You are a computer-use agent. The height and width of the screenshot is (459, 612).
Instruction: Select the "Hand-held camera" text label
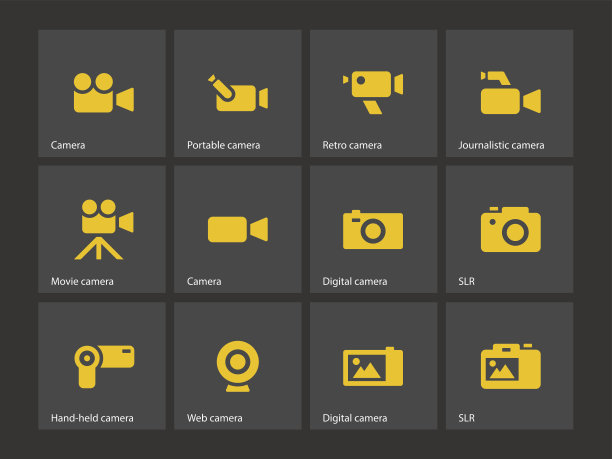coord(92,418)
